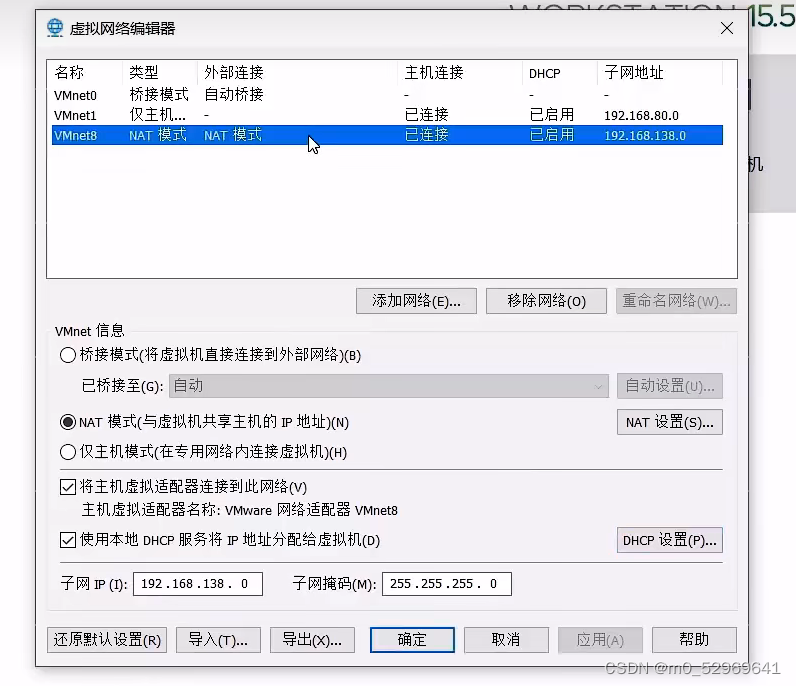This screenshot has height=686, width=796.
Task: Select the VMnet0 row
Action: pos(387,95)
